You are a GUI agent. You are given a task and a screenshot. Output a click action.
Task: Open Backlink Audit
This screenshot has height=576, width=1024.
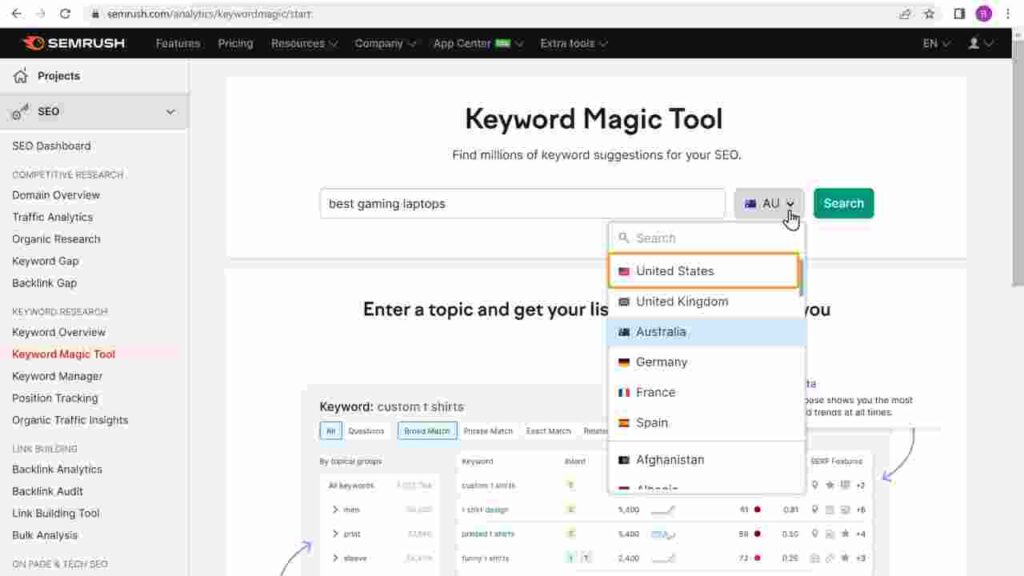[47, 491]
